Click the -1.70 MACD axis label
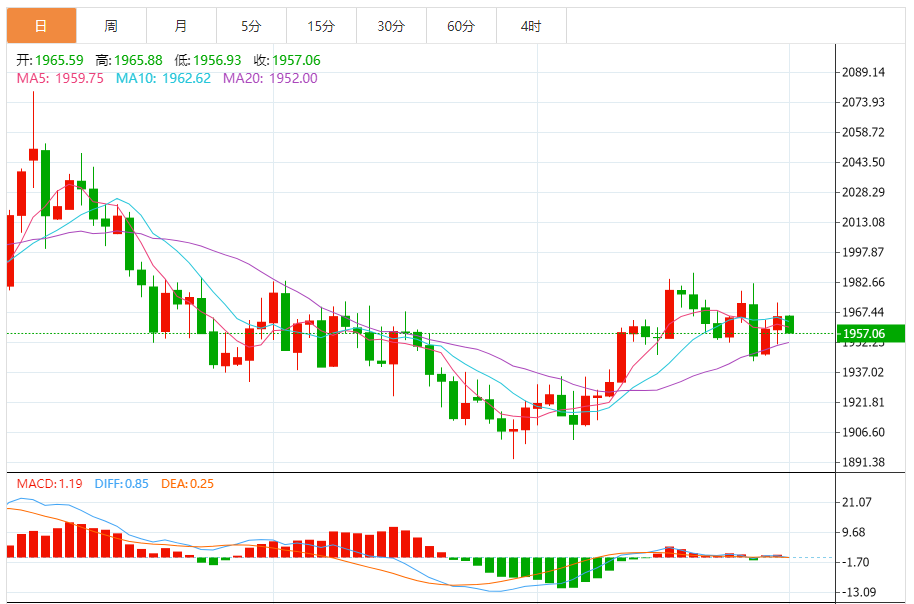 click(857, 562)
